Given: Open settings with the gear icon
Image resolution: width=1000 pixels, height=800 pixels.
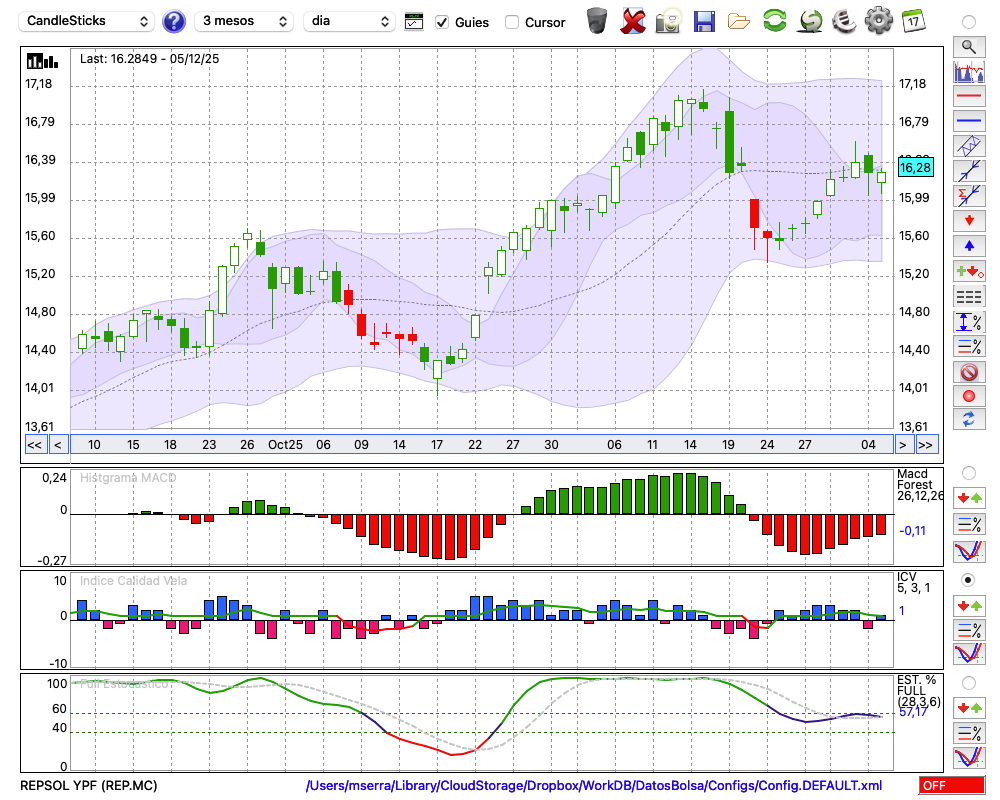Looking at the screenshot, I should tap(879, 20).
